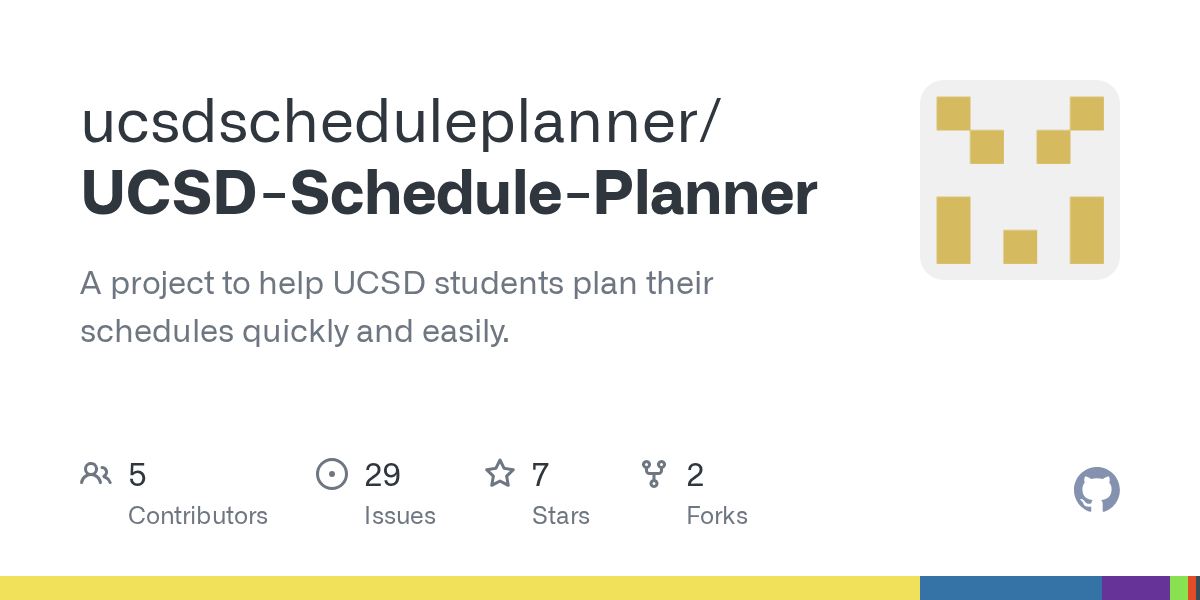Click the green language bar segment
The image size is (1200, 600).
point(1178,588)
